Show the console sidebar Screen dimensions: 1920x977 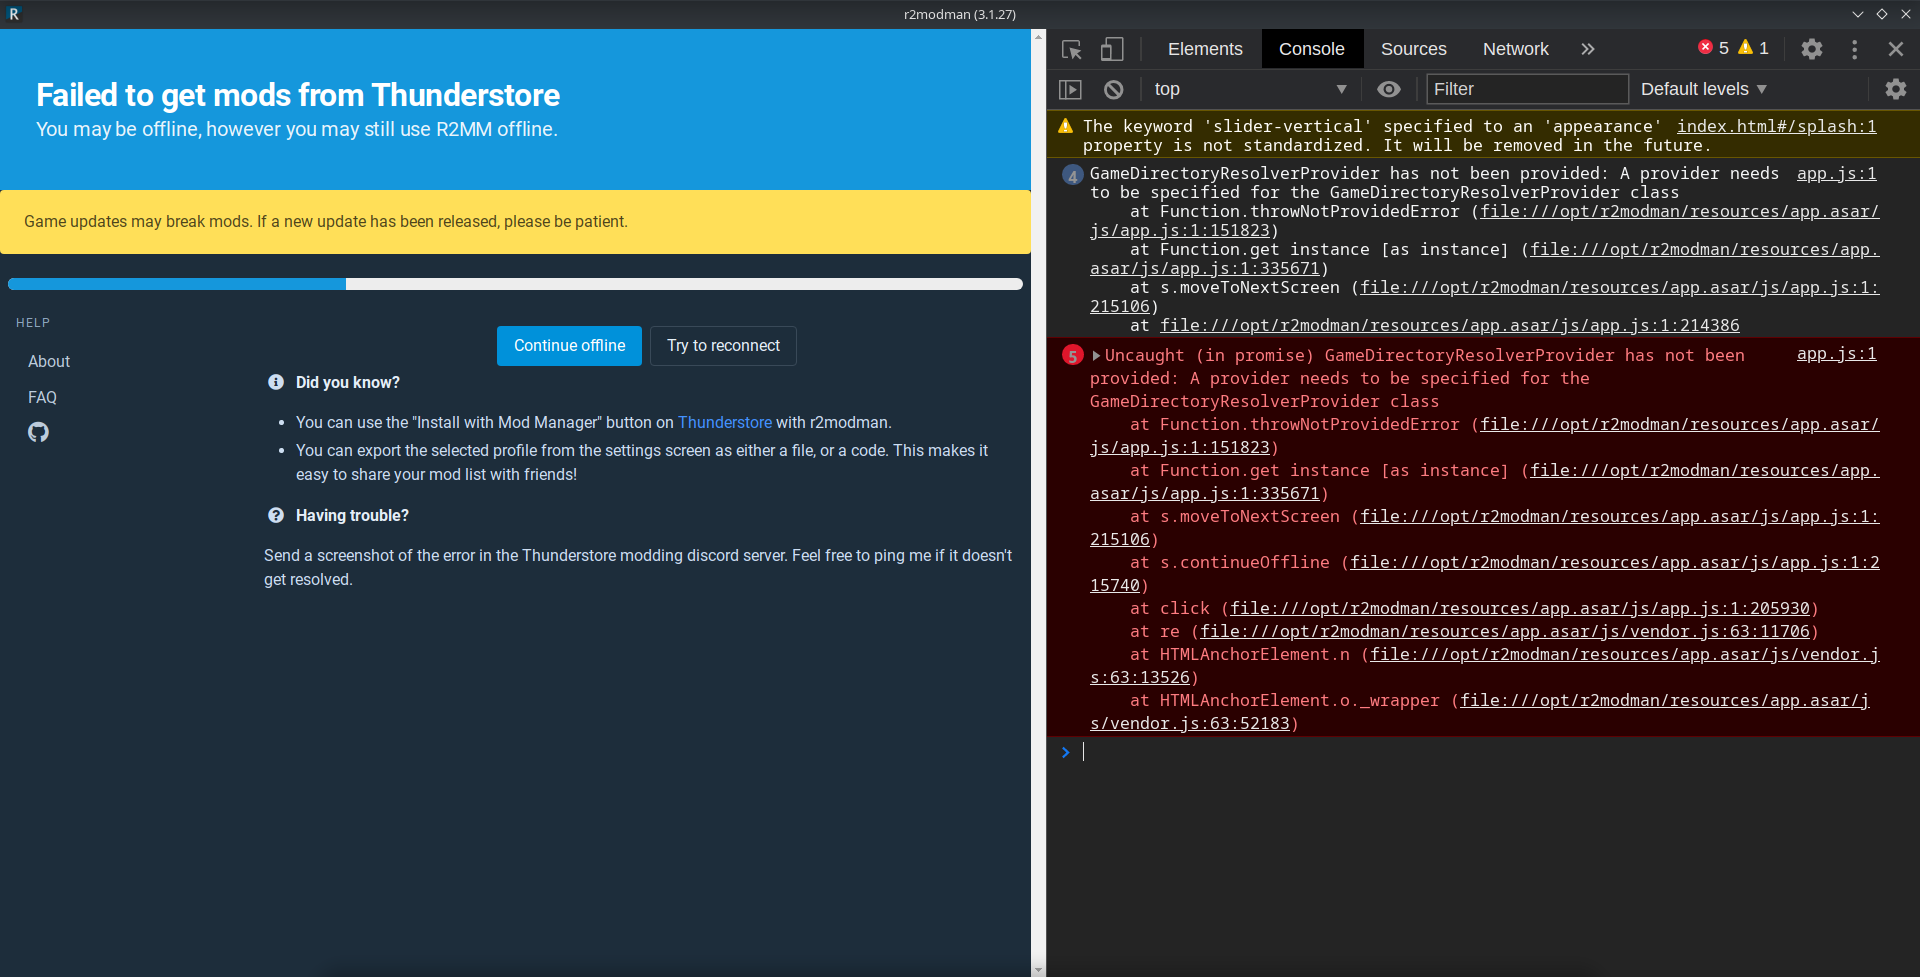(x=1070, y=89)
